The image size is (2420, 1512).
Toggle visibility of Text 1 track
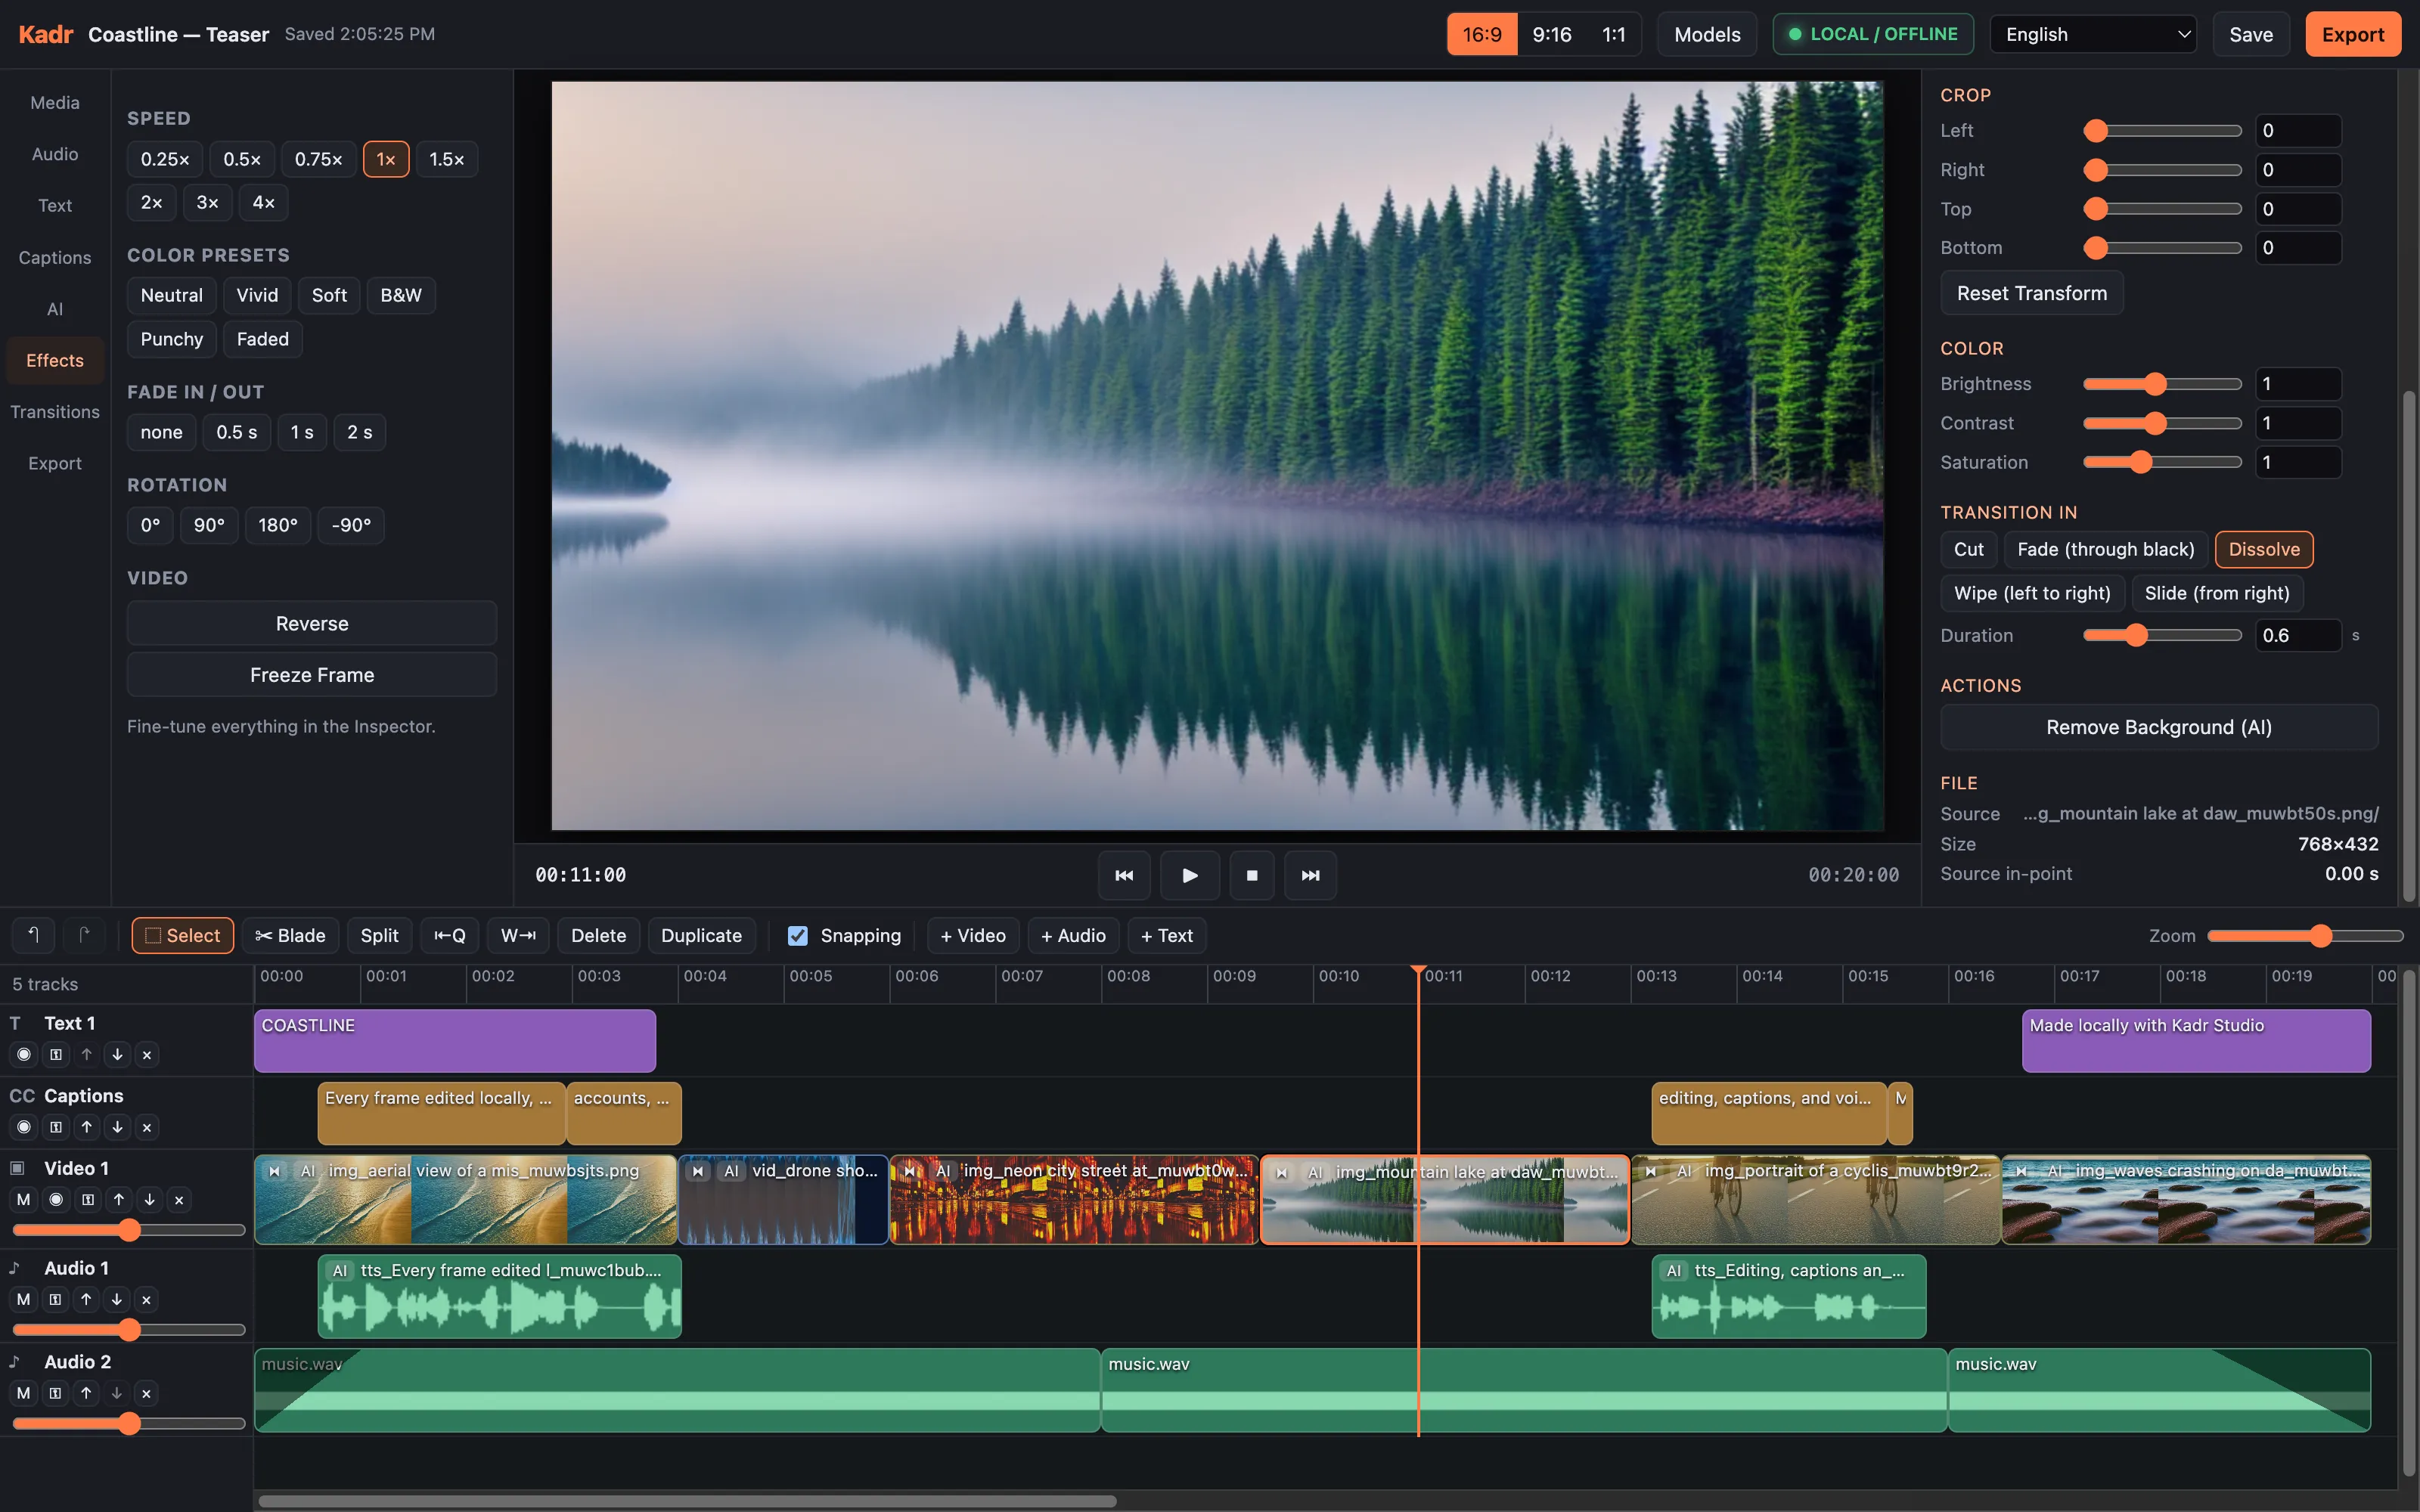click(x=24, y=1054)
